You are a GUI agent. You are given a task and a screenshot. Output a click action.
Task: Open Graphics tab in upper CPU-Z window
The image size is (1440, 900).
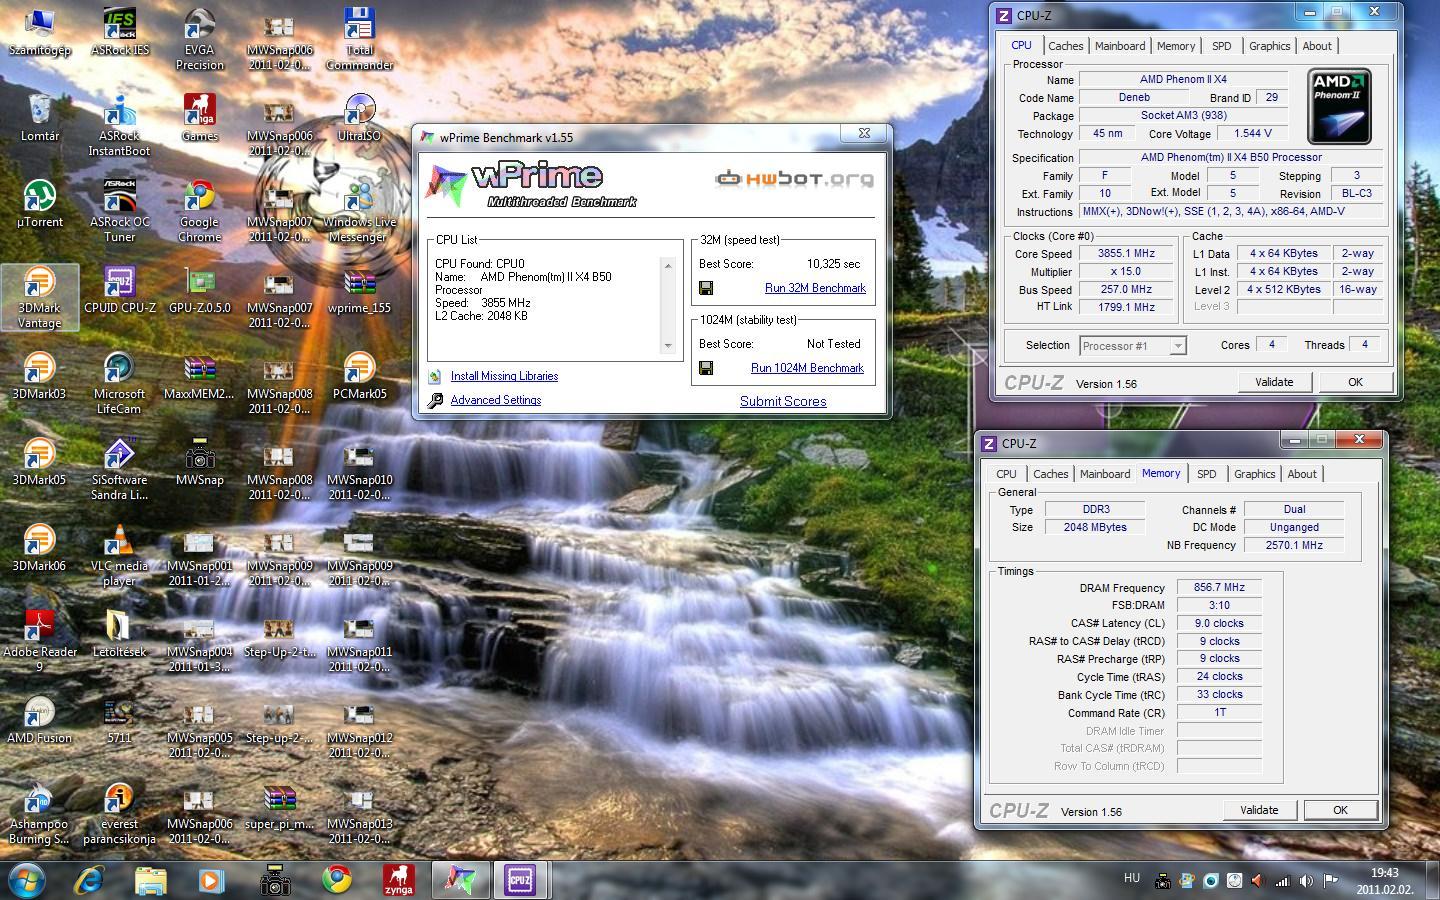pos(1270,46)
